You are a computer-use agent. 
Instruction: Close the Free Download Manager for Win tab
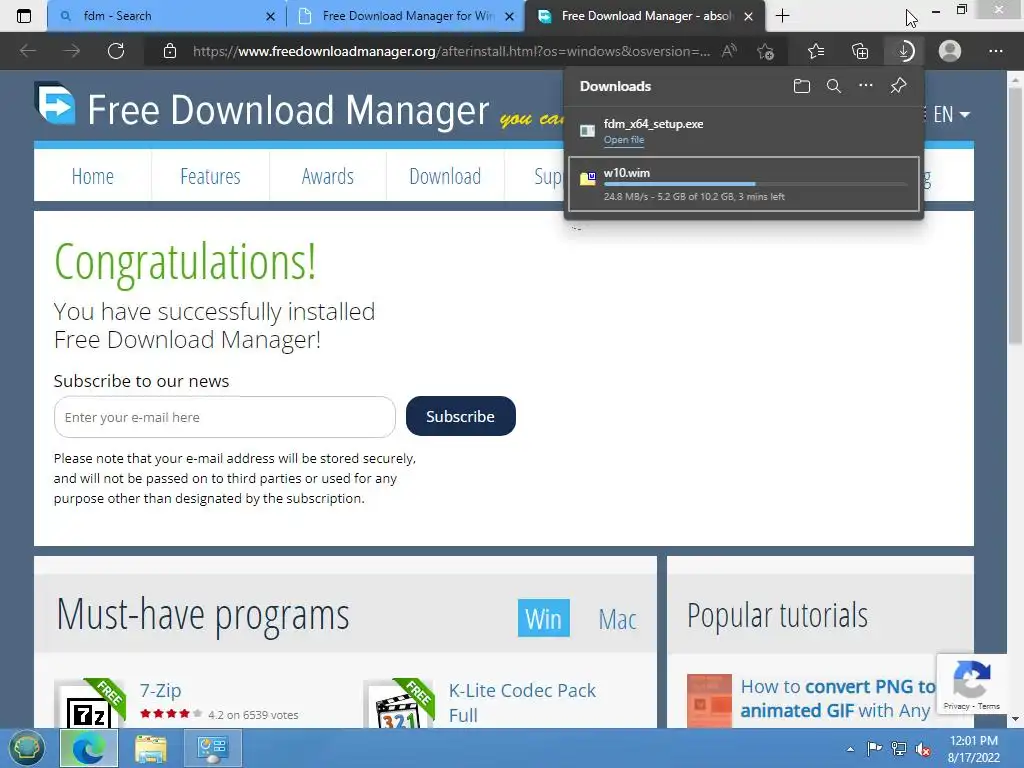pyautogui.click(x=509, y=16)
